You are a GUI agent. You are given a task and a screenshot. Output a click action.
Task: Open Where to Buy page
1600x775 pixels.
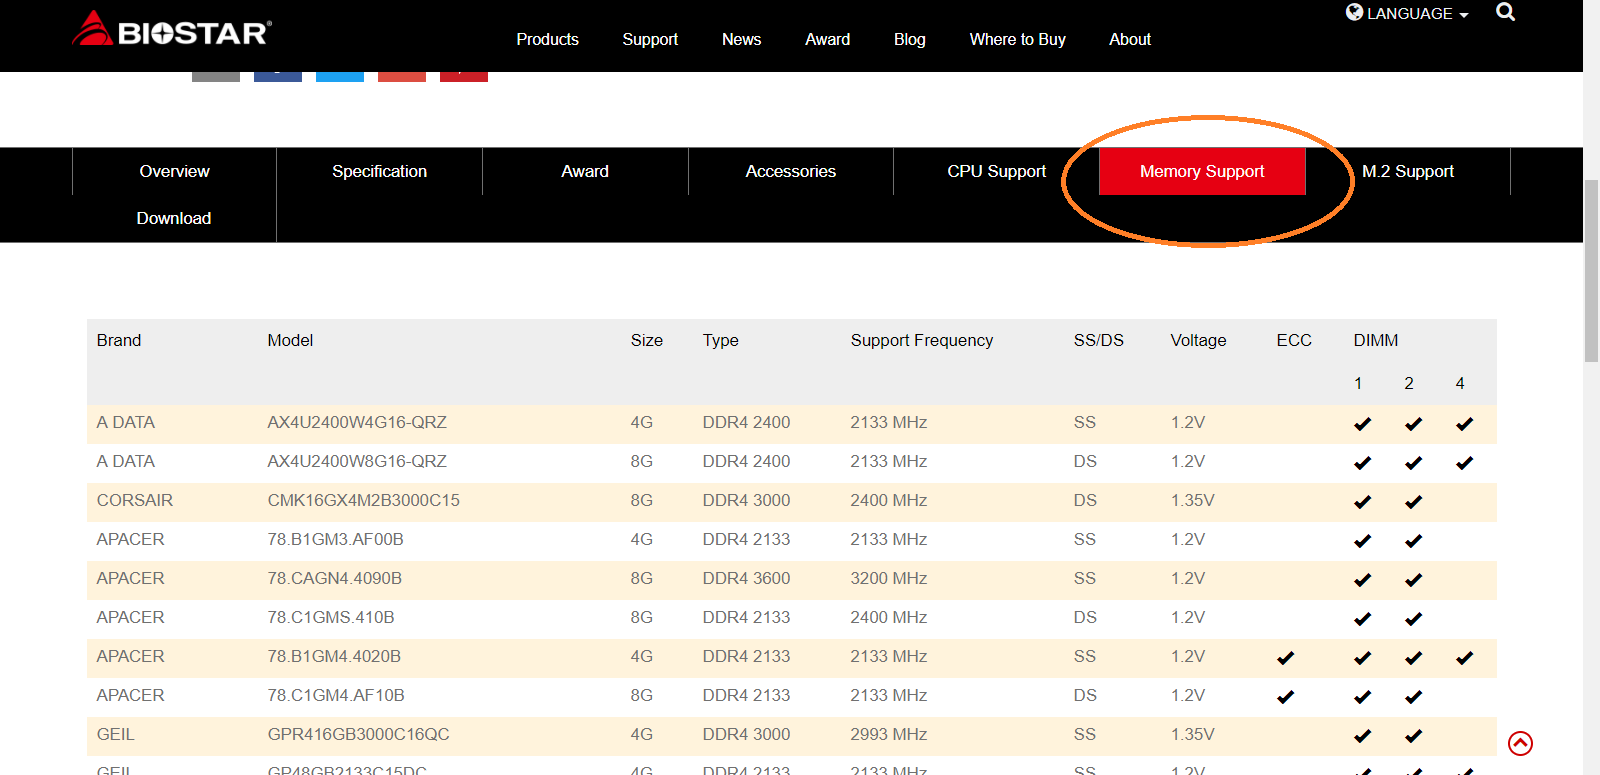pyautogui.click(x=1017, y=39)
